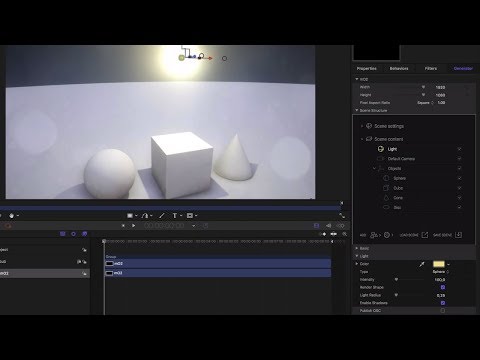
Task: Click the white cube in the viewport
Action: [182, 164]
